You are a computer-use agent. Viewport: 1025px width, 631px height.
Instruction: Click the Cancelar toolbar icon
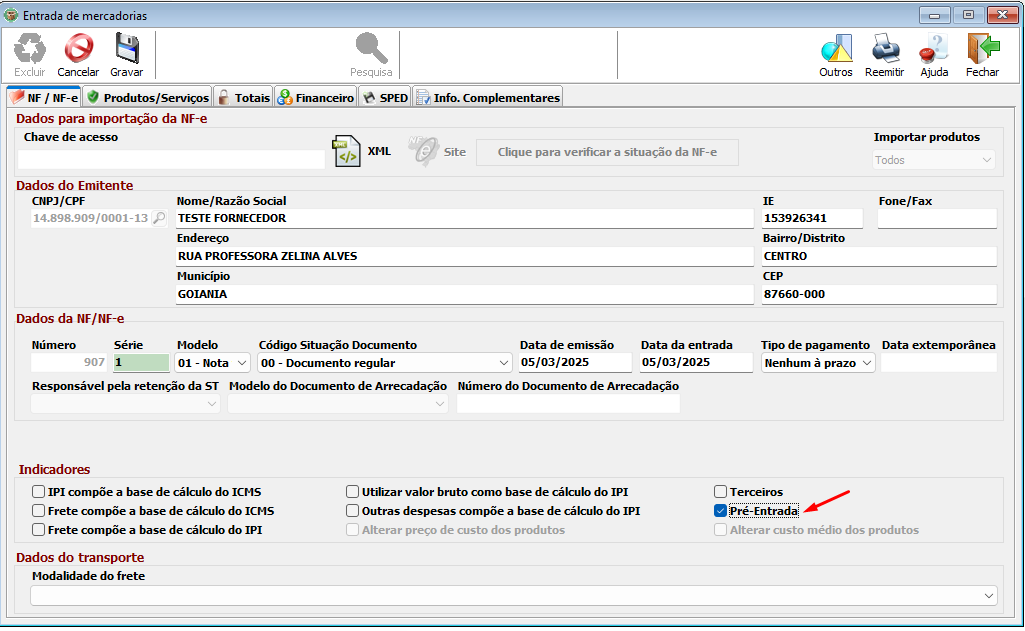78,48
